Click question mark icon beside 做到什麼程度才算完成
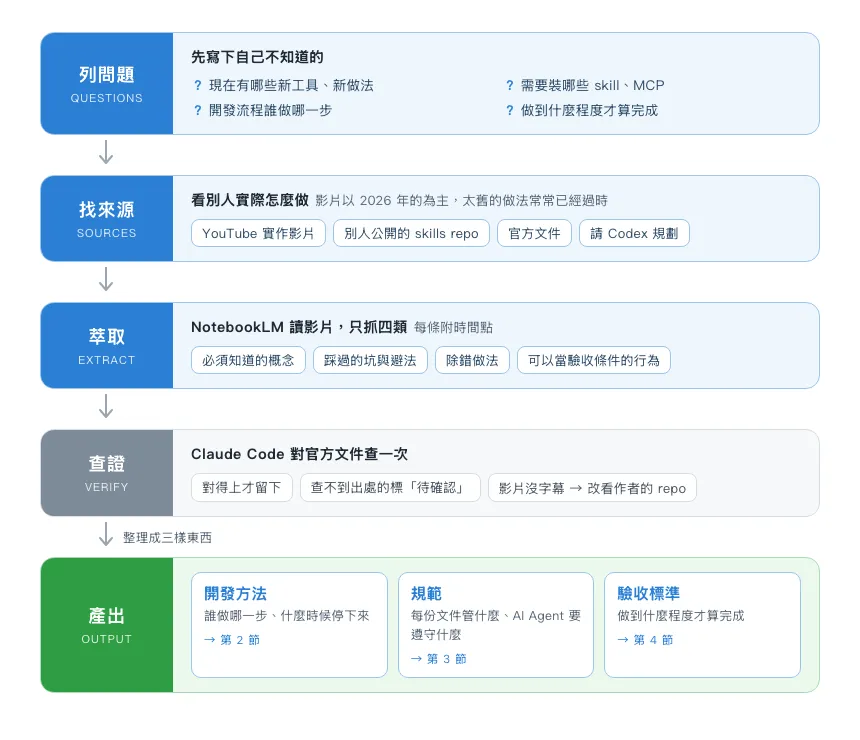860x740 pixels. 510,111
